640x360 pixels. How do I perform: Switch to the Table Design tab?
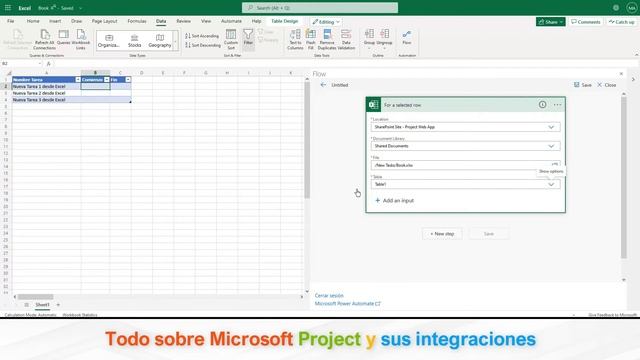(284, 21)
